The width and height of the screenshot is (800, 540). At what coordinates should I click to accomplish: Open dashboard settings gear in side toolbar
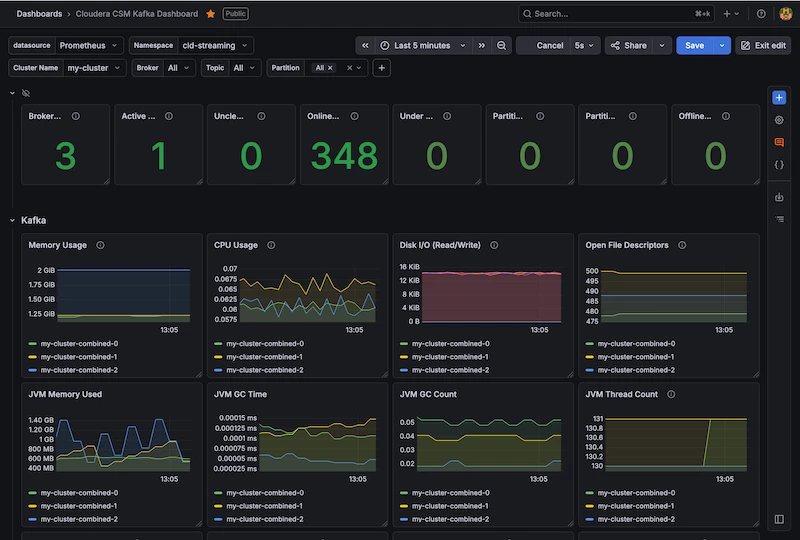(x=779, y=120)
